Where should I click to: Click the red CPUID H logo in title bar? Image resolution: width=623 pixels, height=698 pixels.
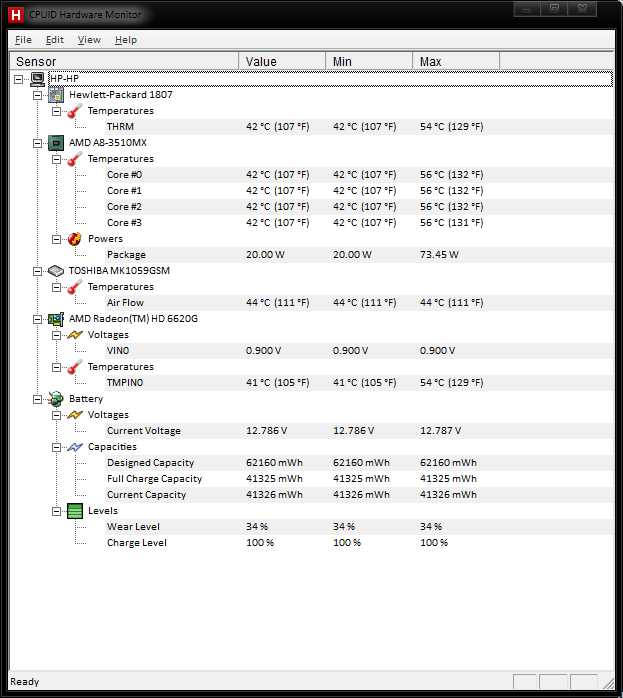point(16,15)
